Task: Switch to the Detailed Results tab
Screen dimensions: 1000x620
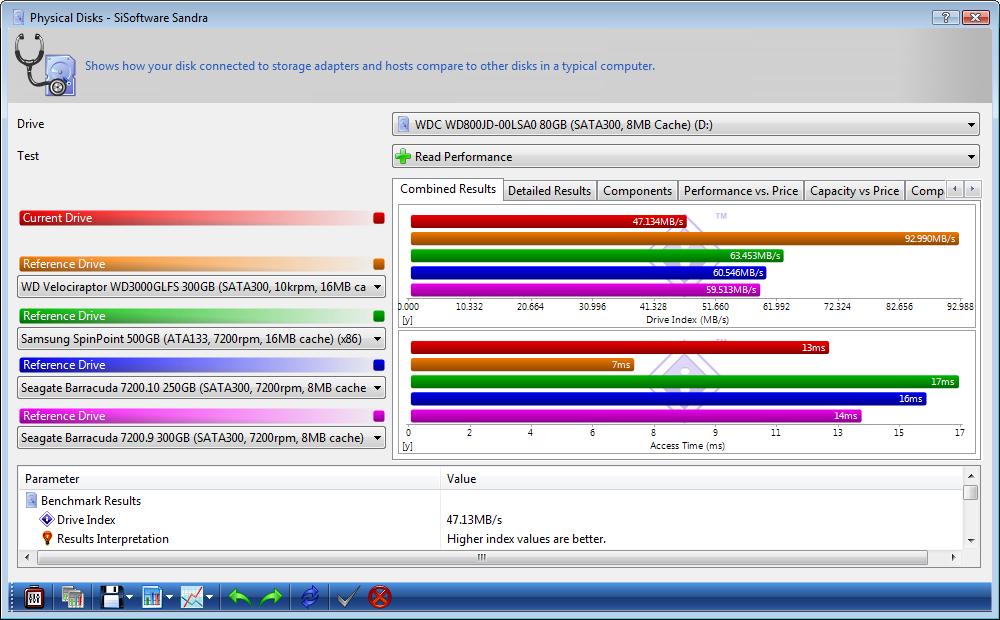Action: coord(549,191)
